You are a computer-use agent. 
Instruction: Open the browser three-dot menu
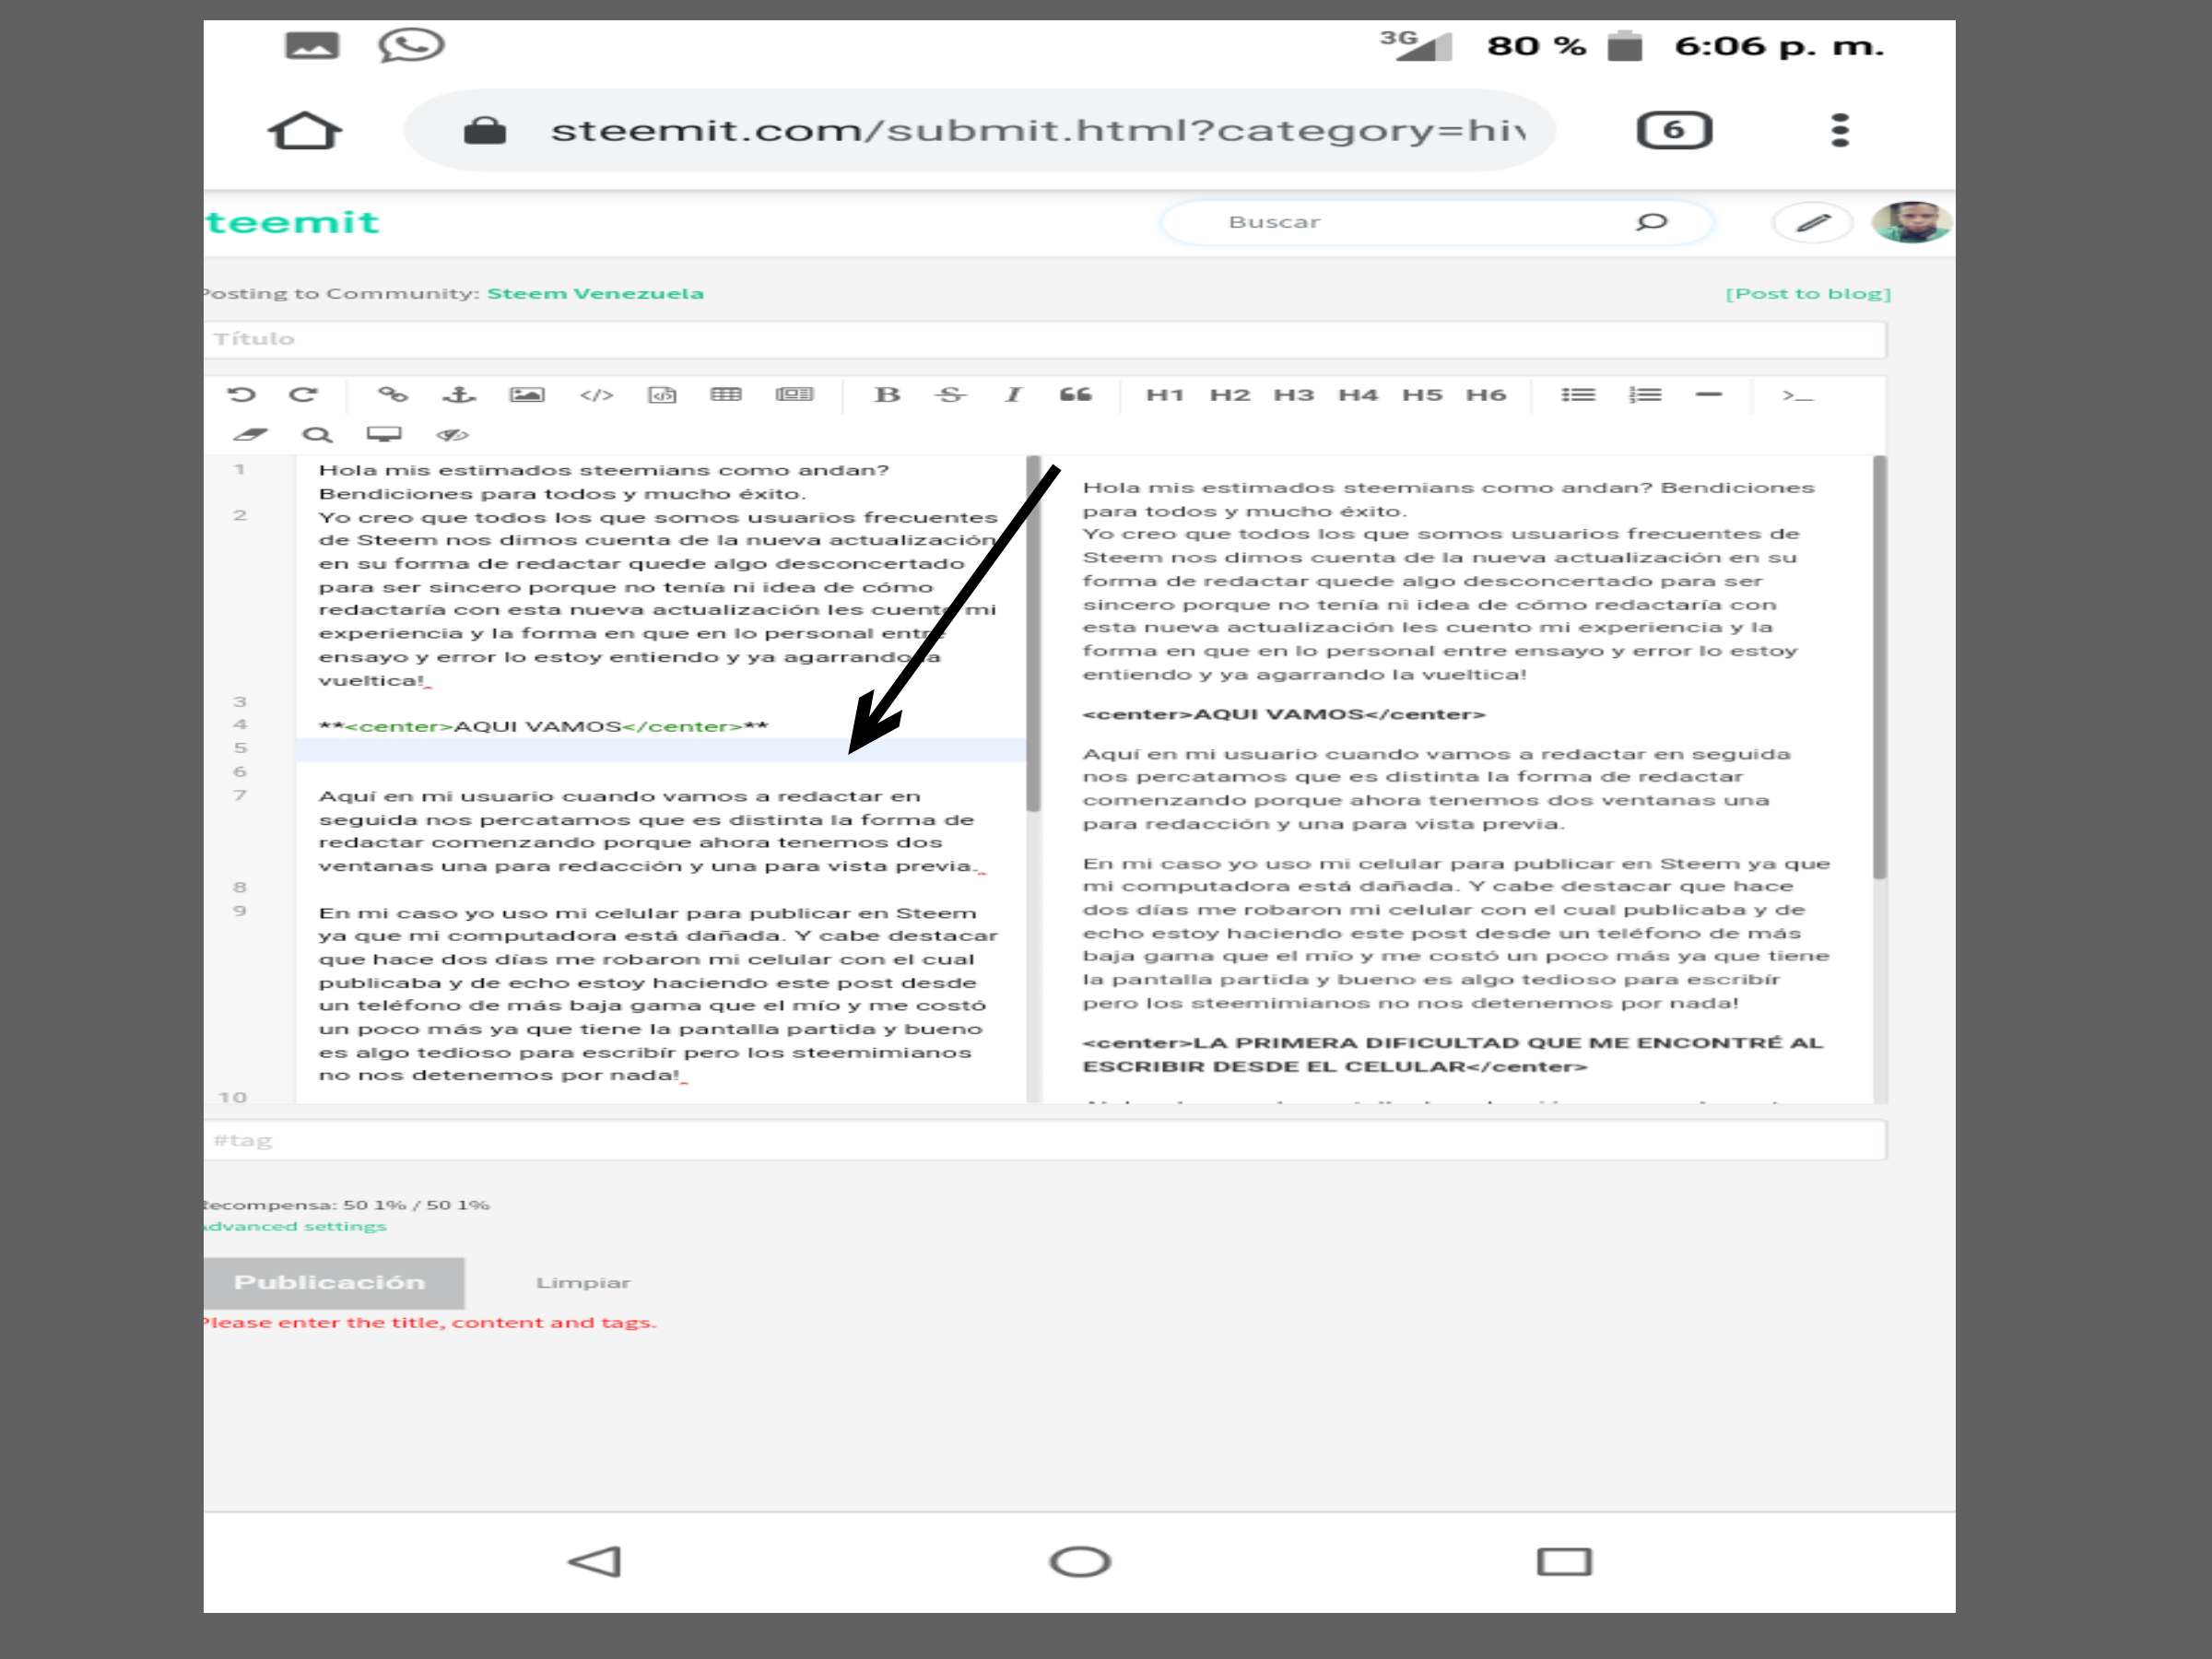pos(1840,130)
